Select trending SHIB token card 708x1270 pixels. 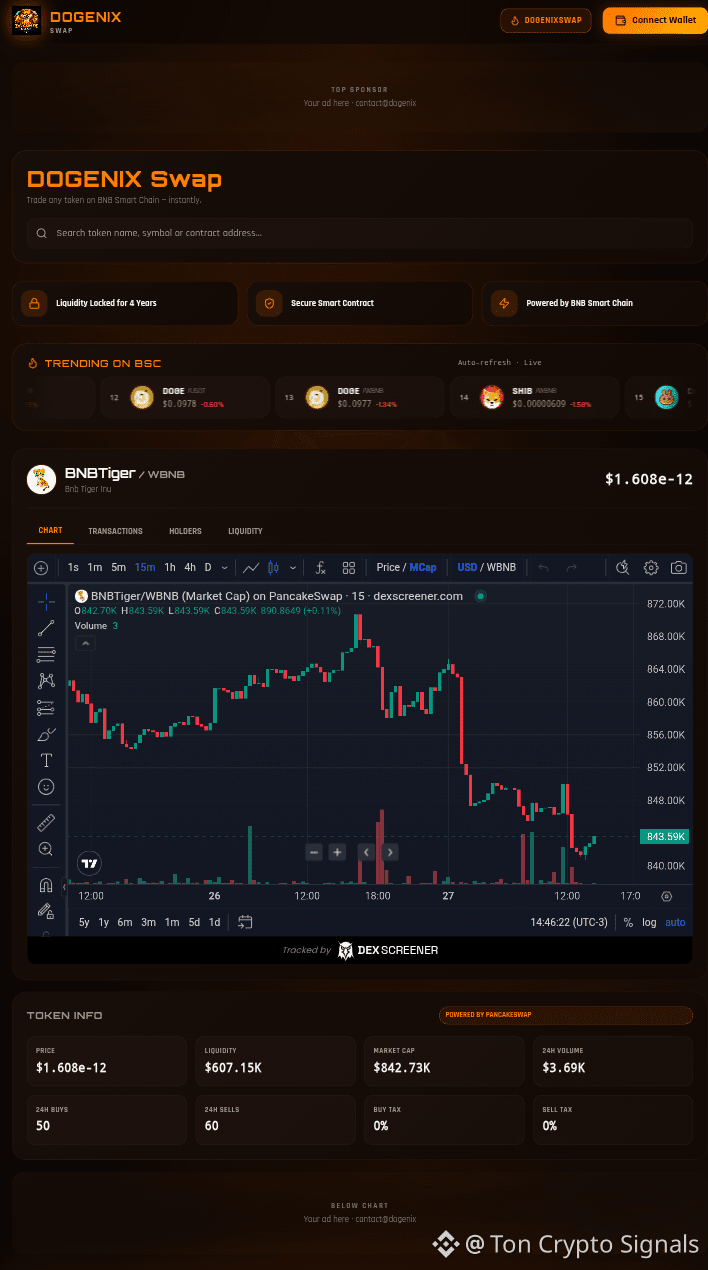[x=535, y=397]
